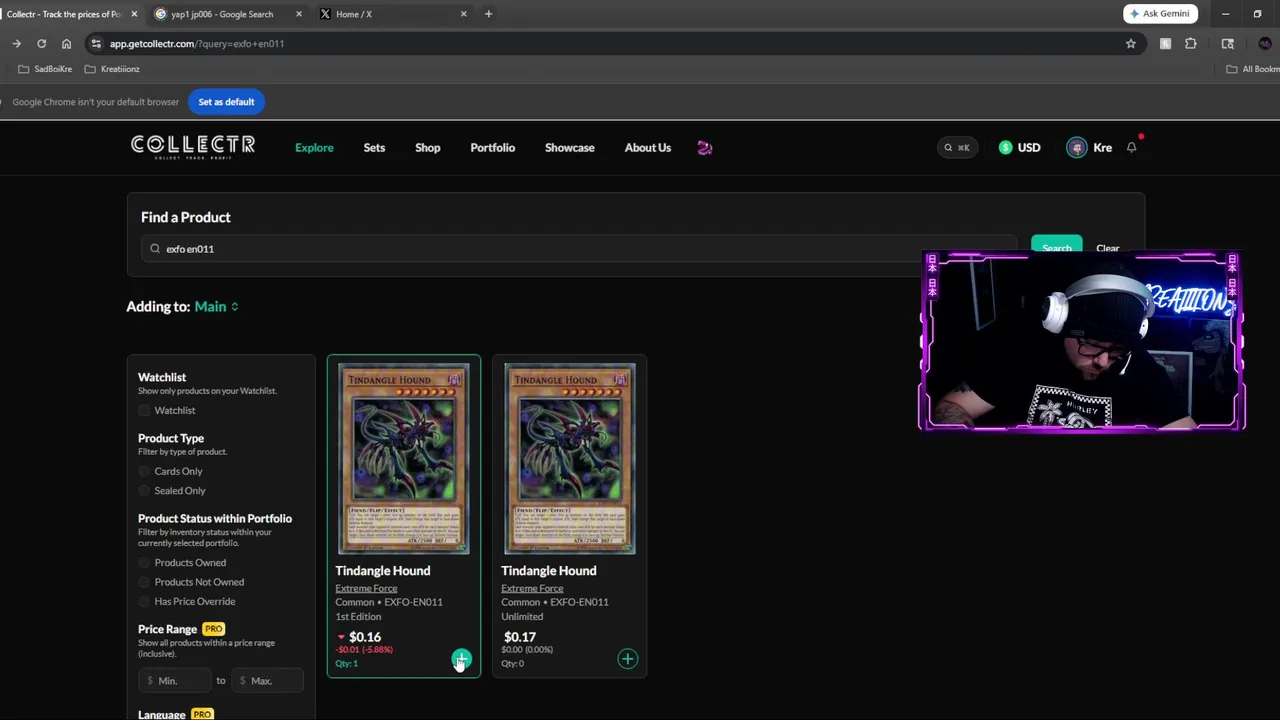
Task: Click the Collectr logo
Action: (193, 147)
